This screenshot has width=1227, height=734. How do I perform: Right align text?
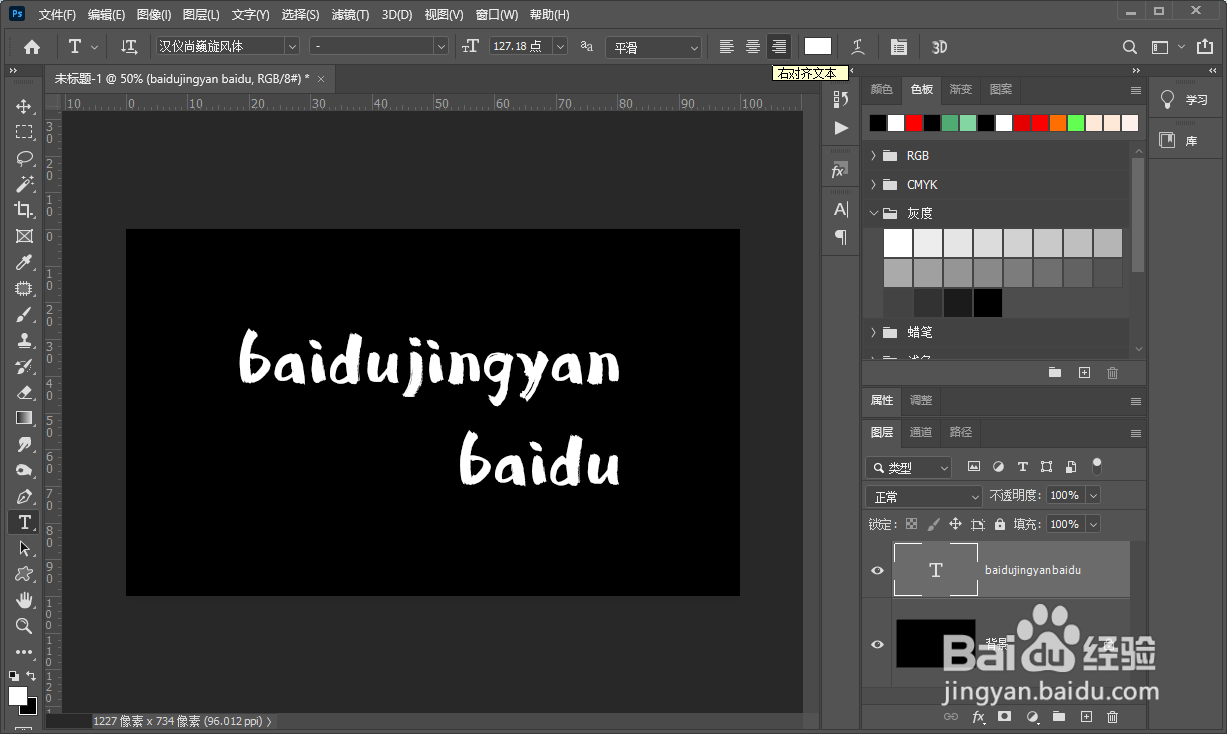click(779, 46)
